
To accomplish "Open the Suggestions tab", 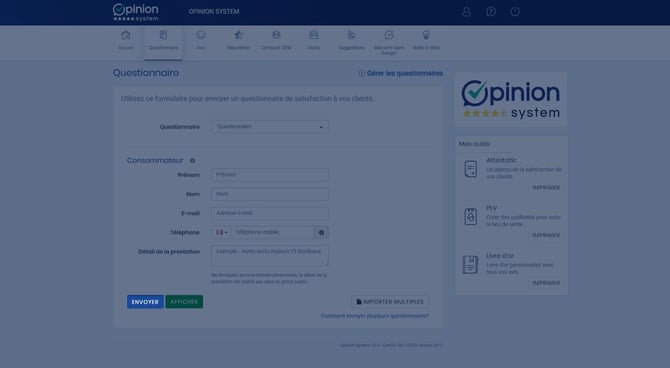I will pos(351,41).
